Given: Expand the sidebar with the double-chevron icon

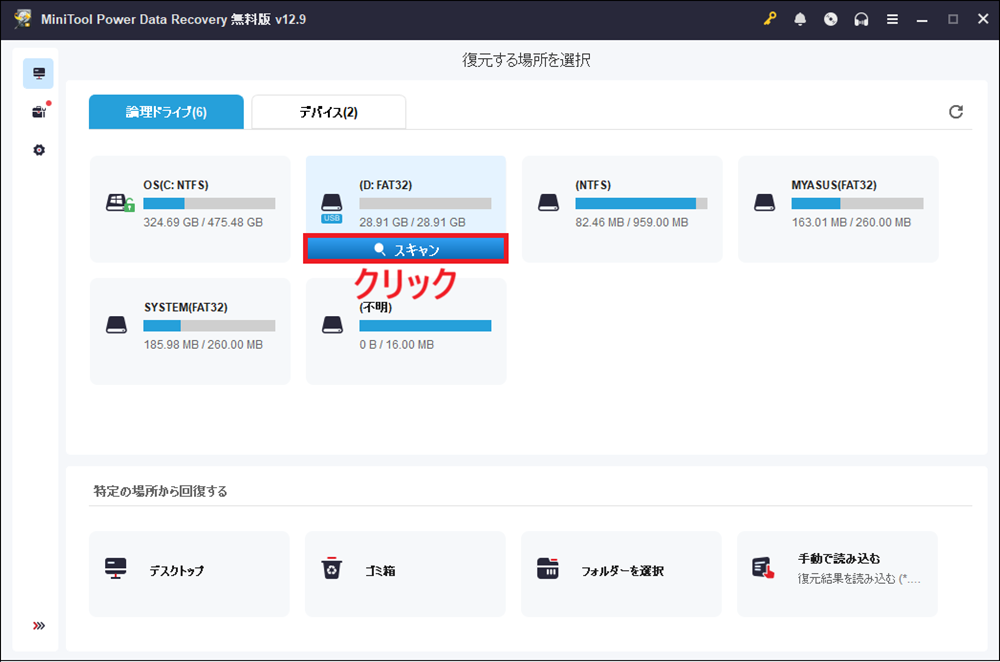Looking at the screenshot, I should click(39, 626).
